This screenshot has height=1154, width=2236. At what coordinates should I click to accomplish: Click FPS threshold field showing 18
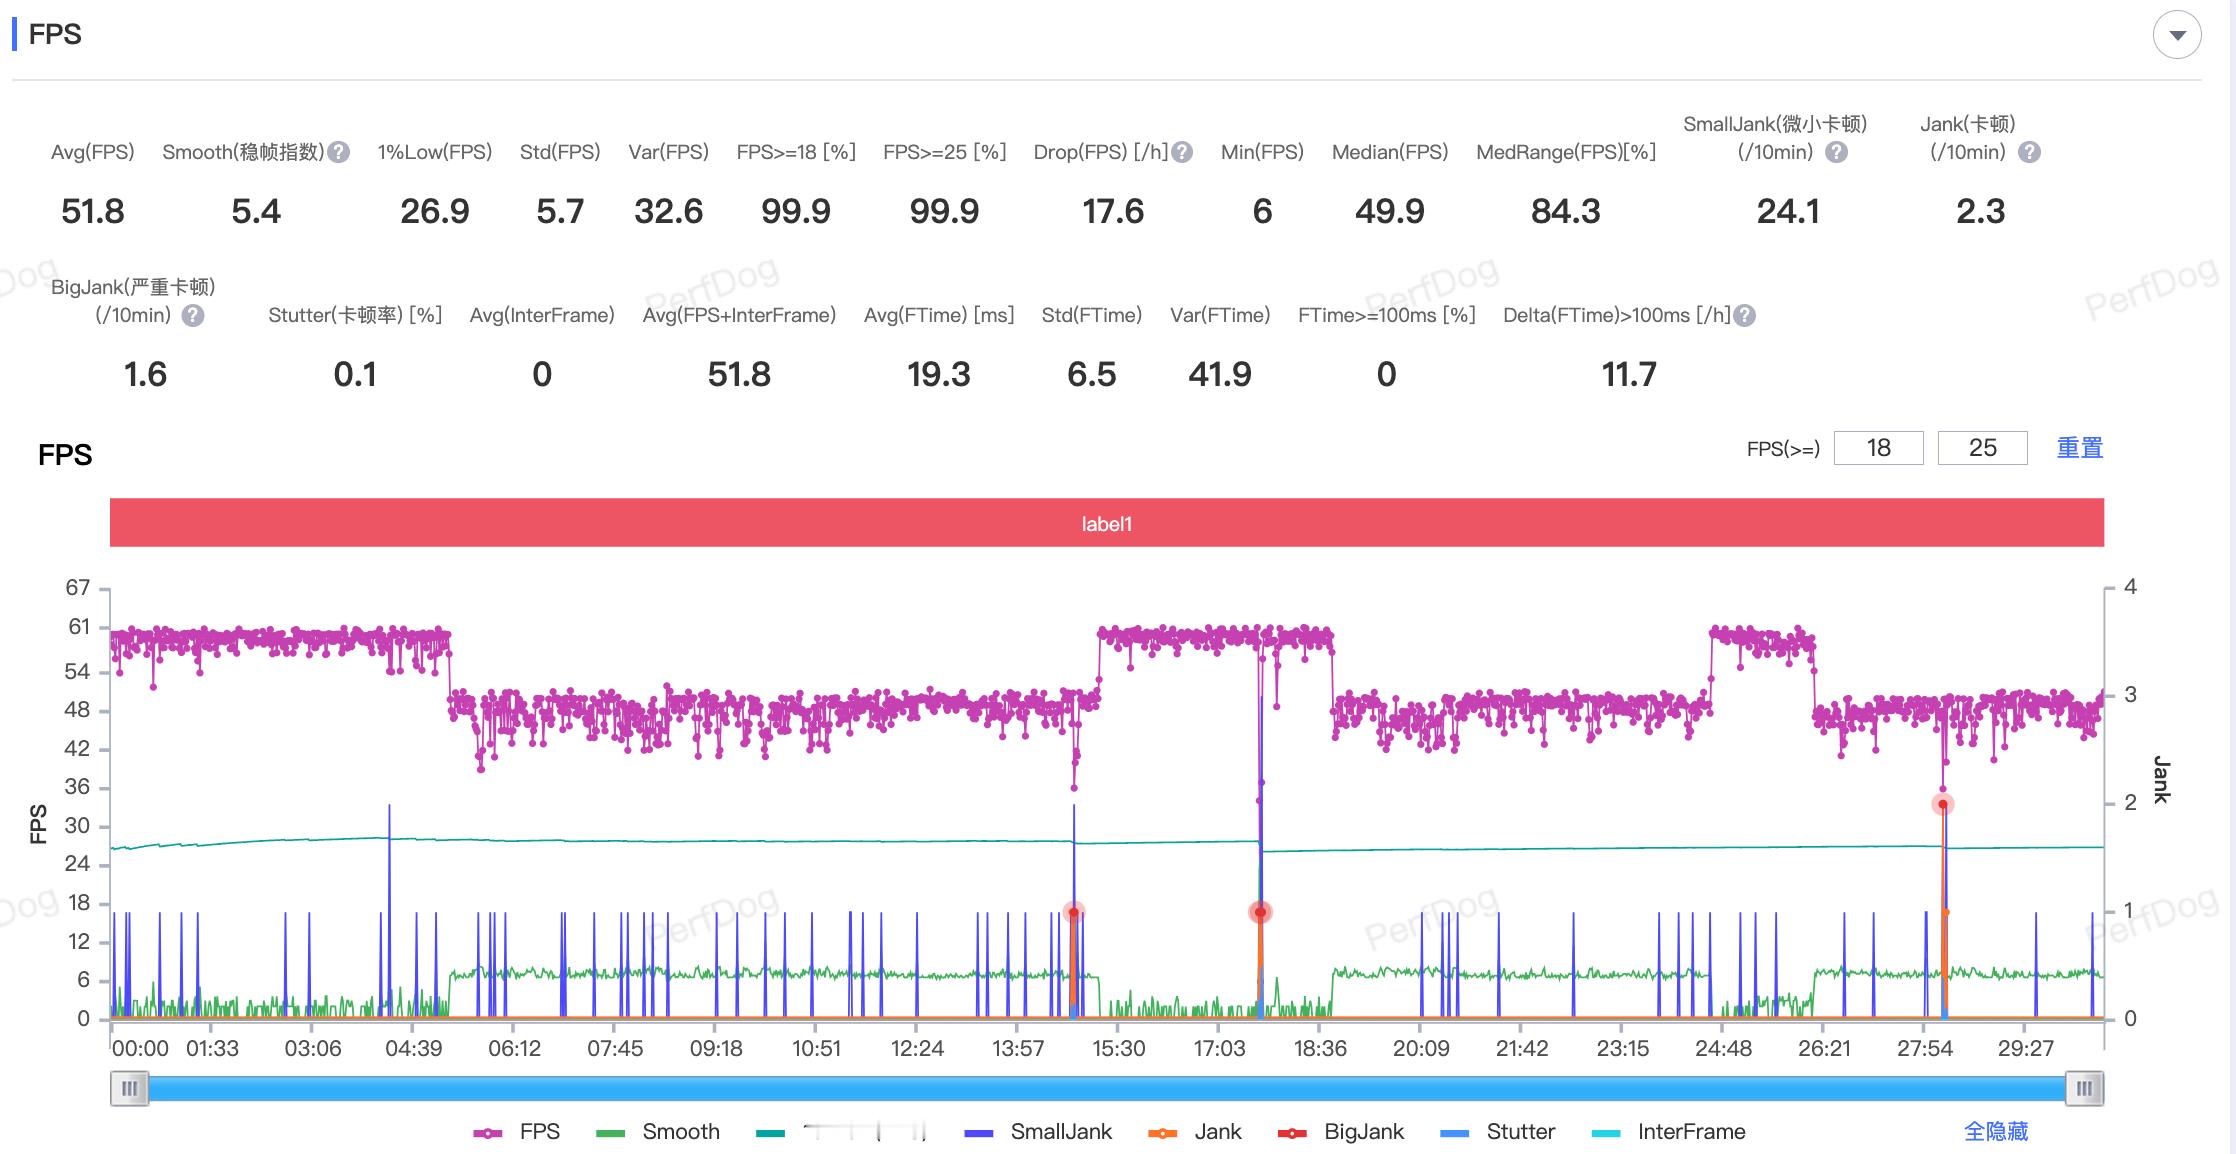[1878, 448]
